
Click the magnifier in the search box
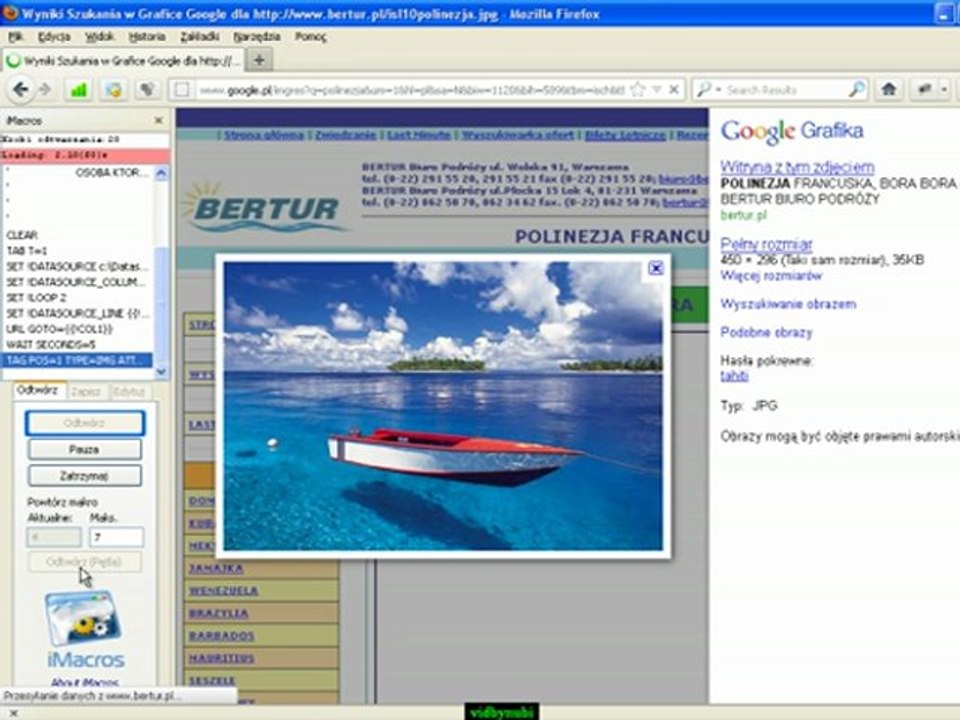tap(857, 89)
